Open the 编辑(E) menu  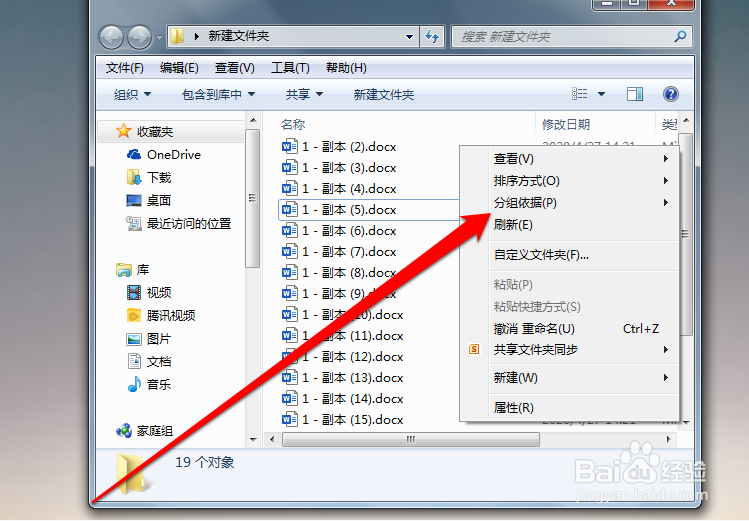pos(179,68)
